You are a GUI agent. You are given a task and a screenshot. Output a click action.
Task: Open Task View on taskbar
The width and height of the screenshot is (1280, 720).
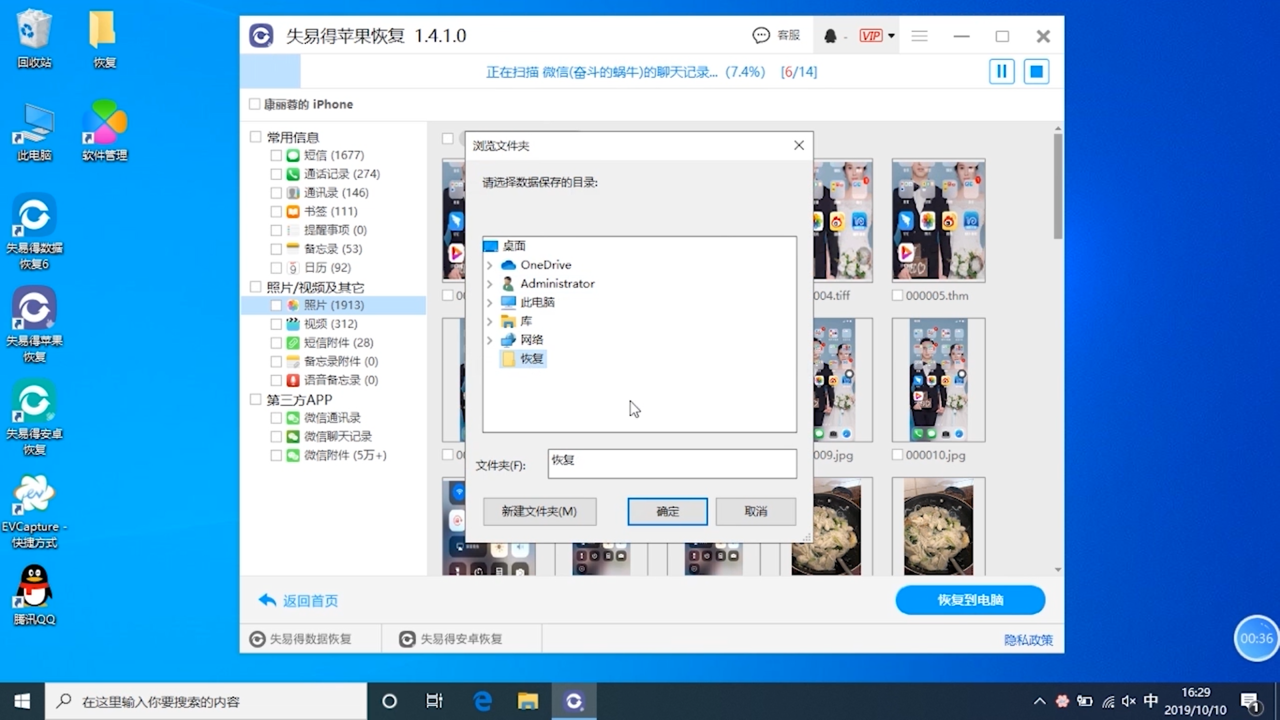click(x=435, y=701)
